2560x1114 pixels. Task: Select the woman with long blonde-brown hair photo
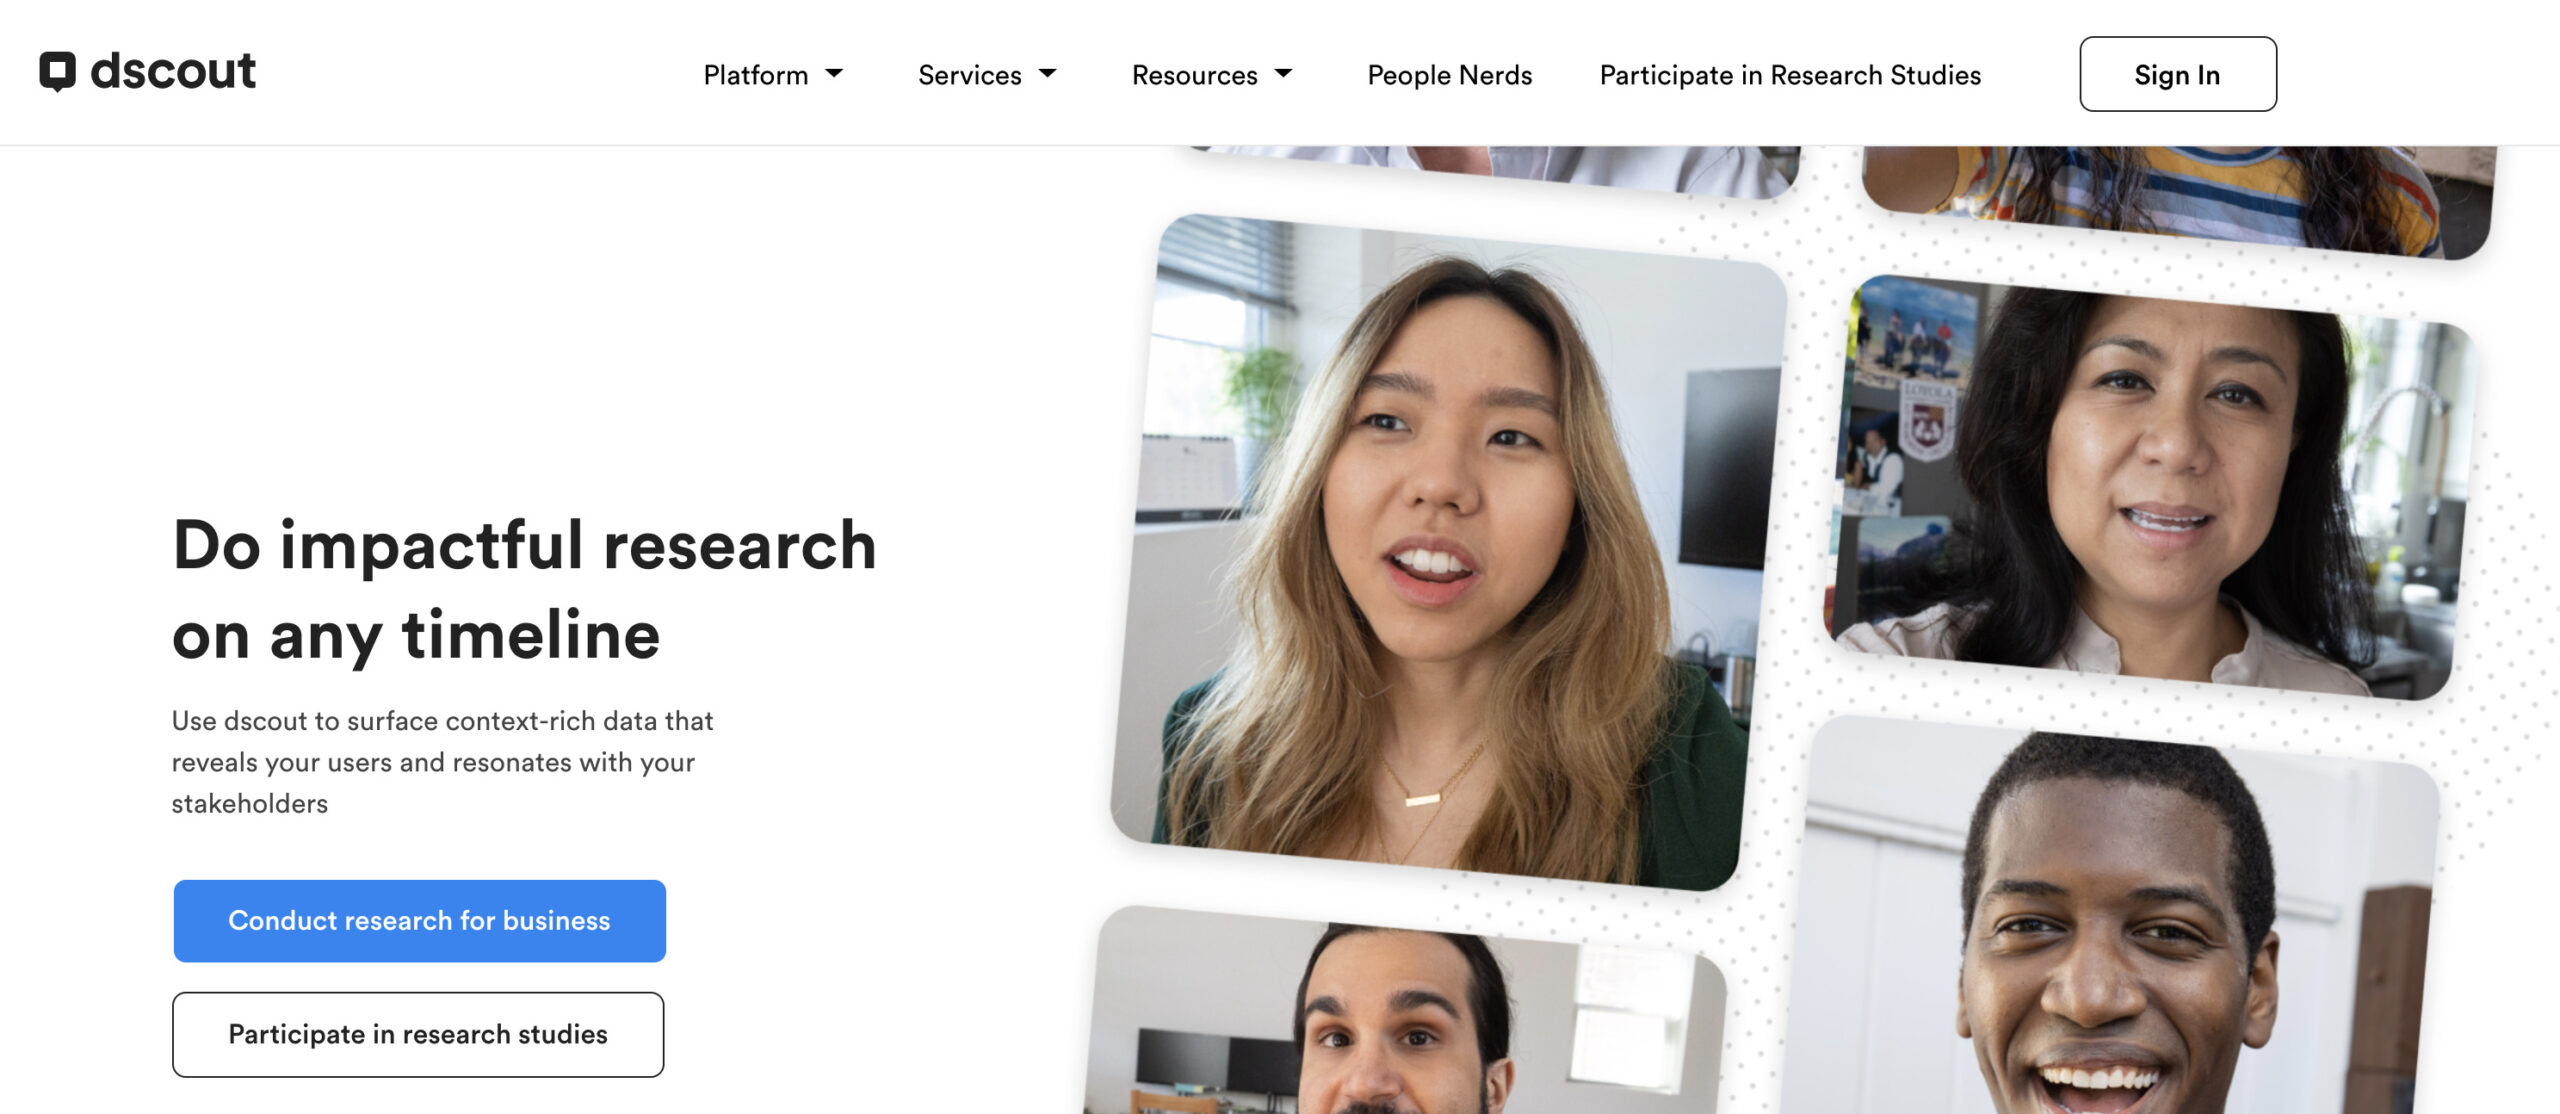[x=1449, y=552]
